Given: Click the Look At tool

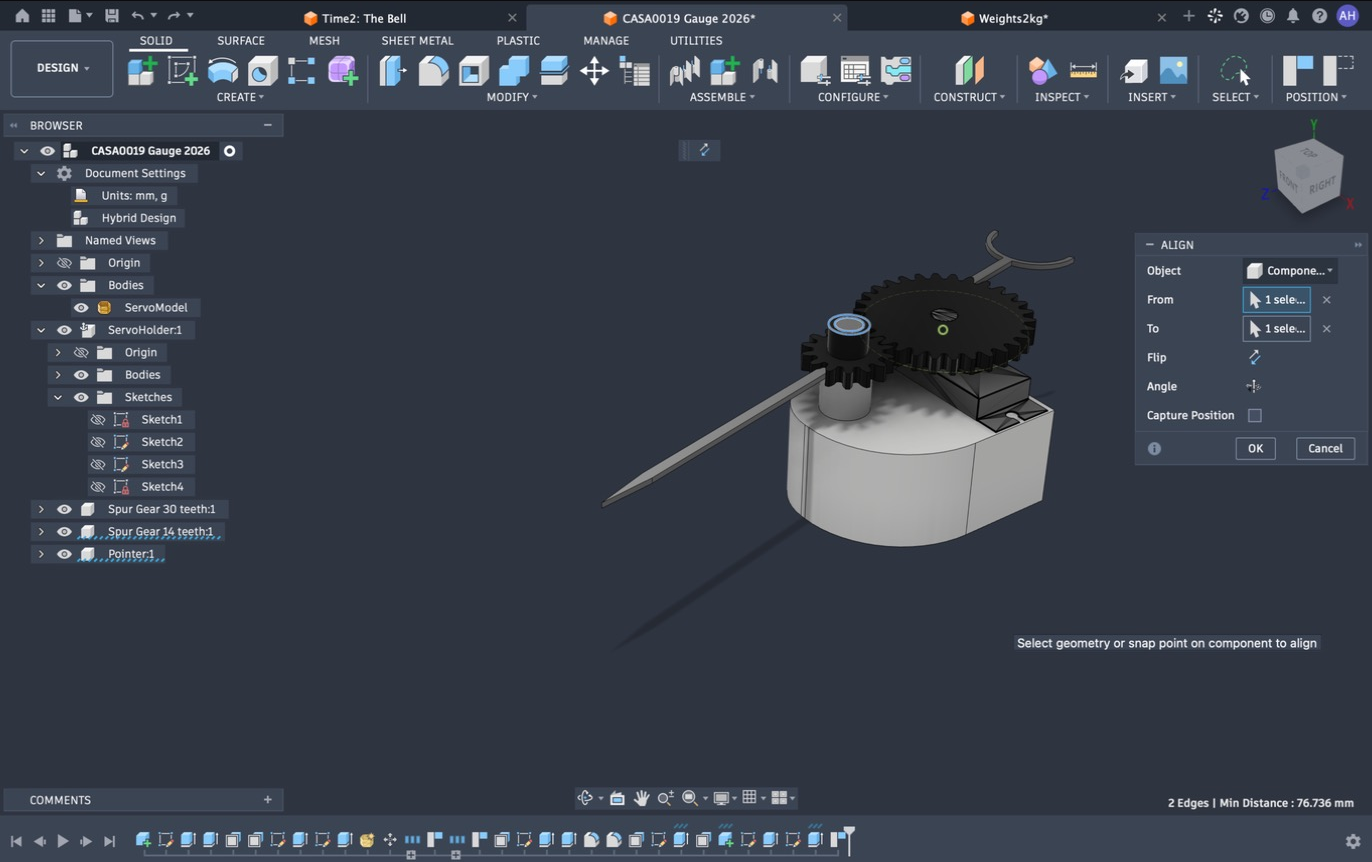Looking at the screenshot, I should click(617, 798).
